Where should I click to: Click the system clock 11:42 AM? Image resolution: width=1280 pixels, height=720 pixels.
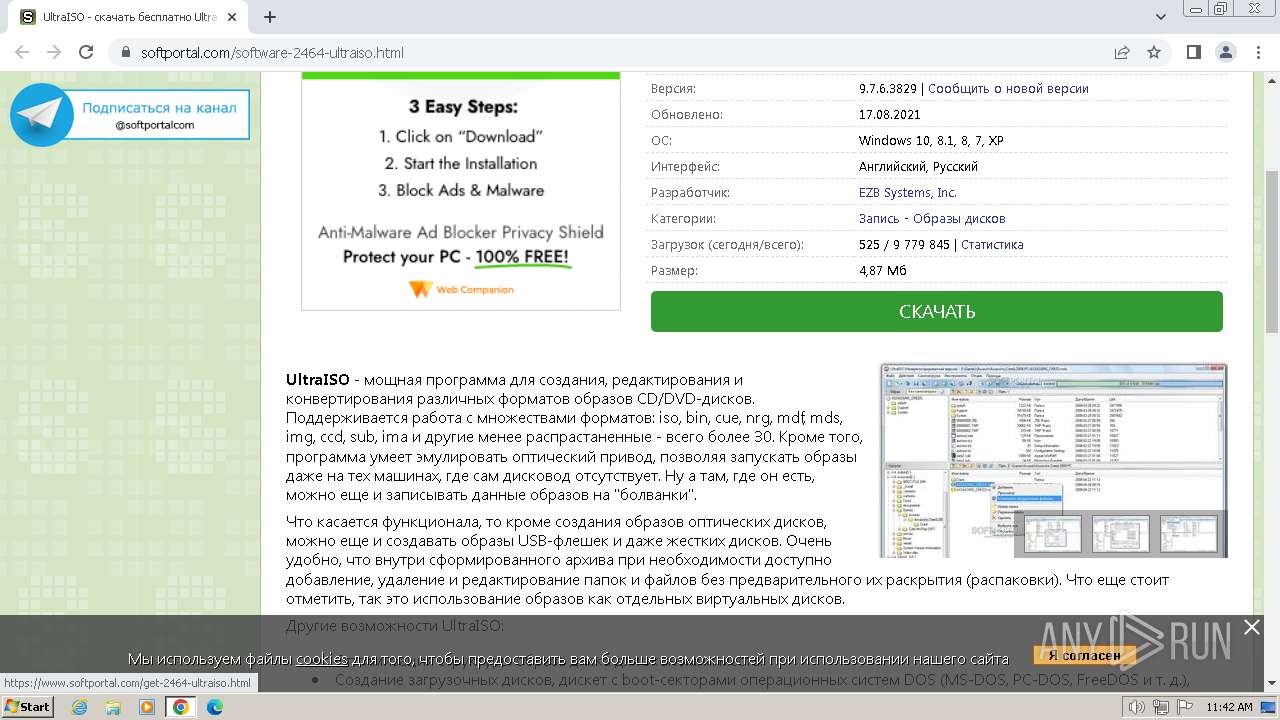(x=1229, y=707)
